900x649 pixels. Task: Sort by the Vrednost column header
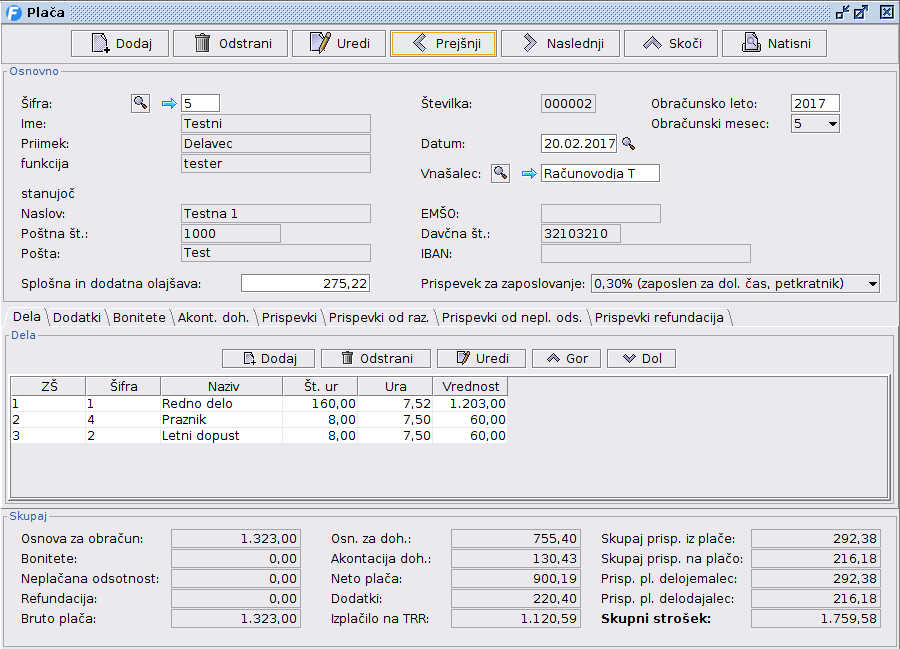469,386
